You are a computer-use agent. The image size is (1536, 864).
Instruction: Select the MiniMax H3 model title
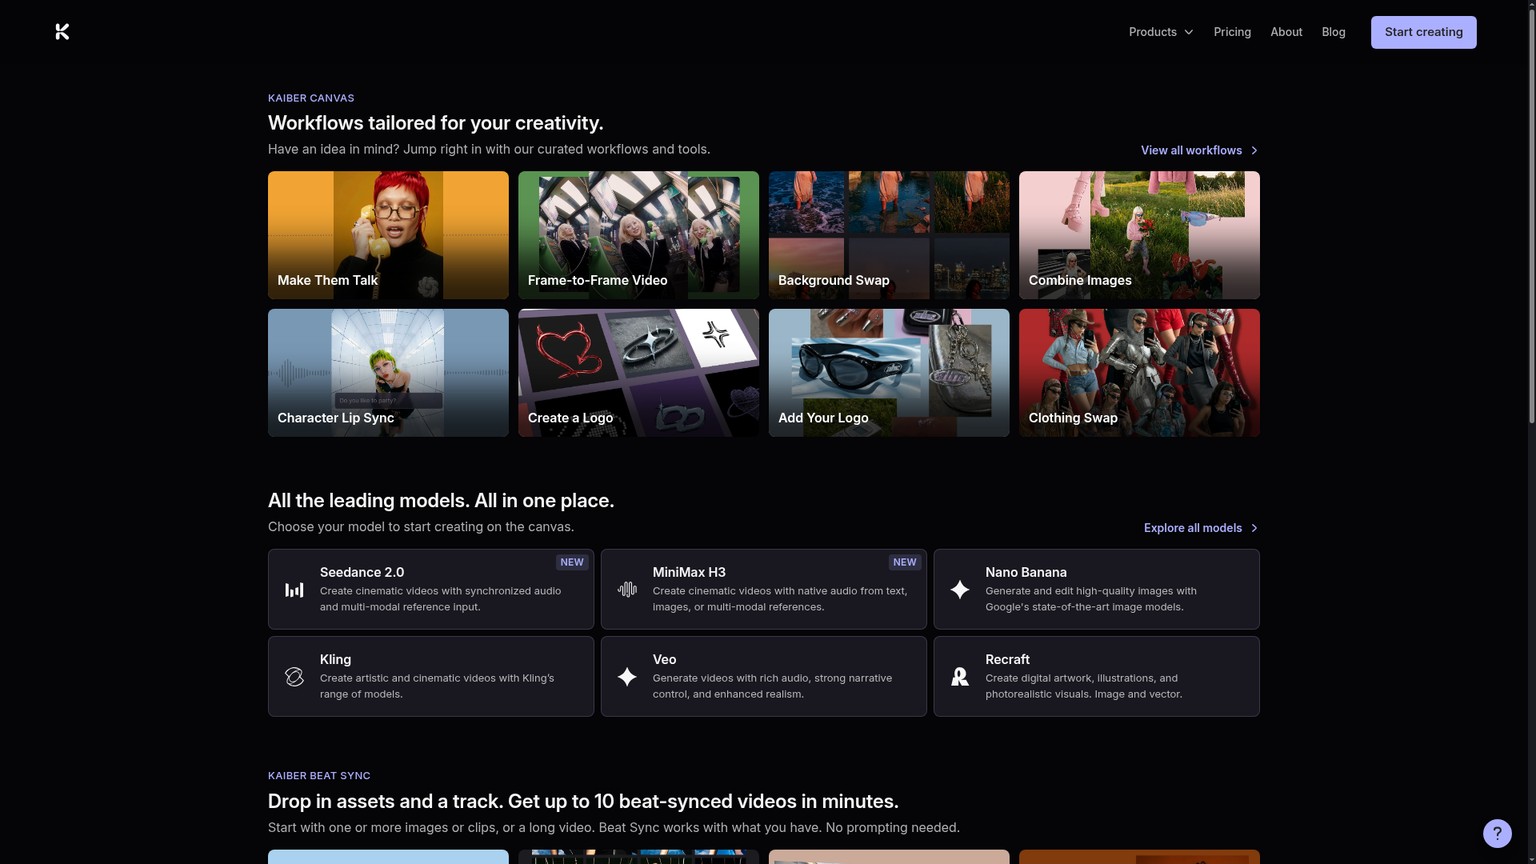tap(689, 572)
